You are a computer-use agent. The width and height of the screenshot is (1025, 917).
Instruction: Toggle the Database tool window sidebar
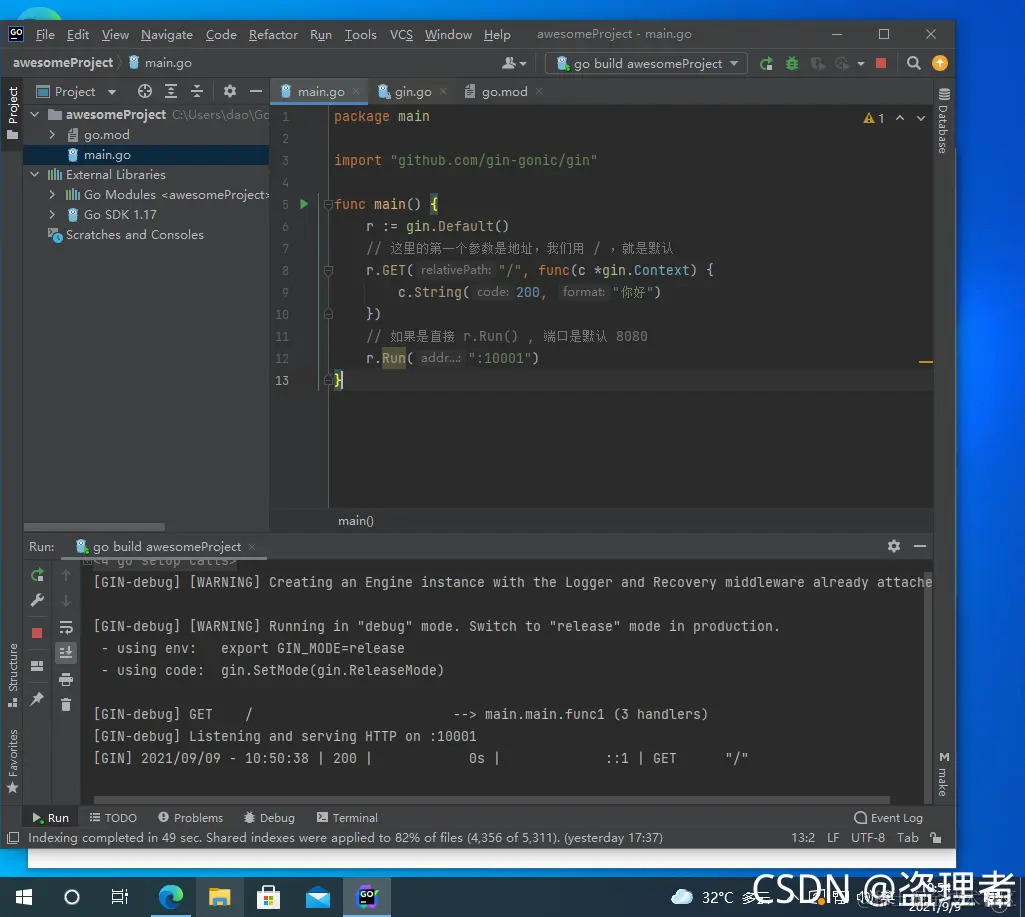(x=943, y=121)
